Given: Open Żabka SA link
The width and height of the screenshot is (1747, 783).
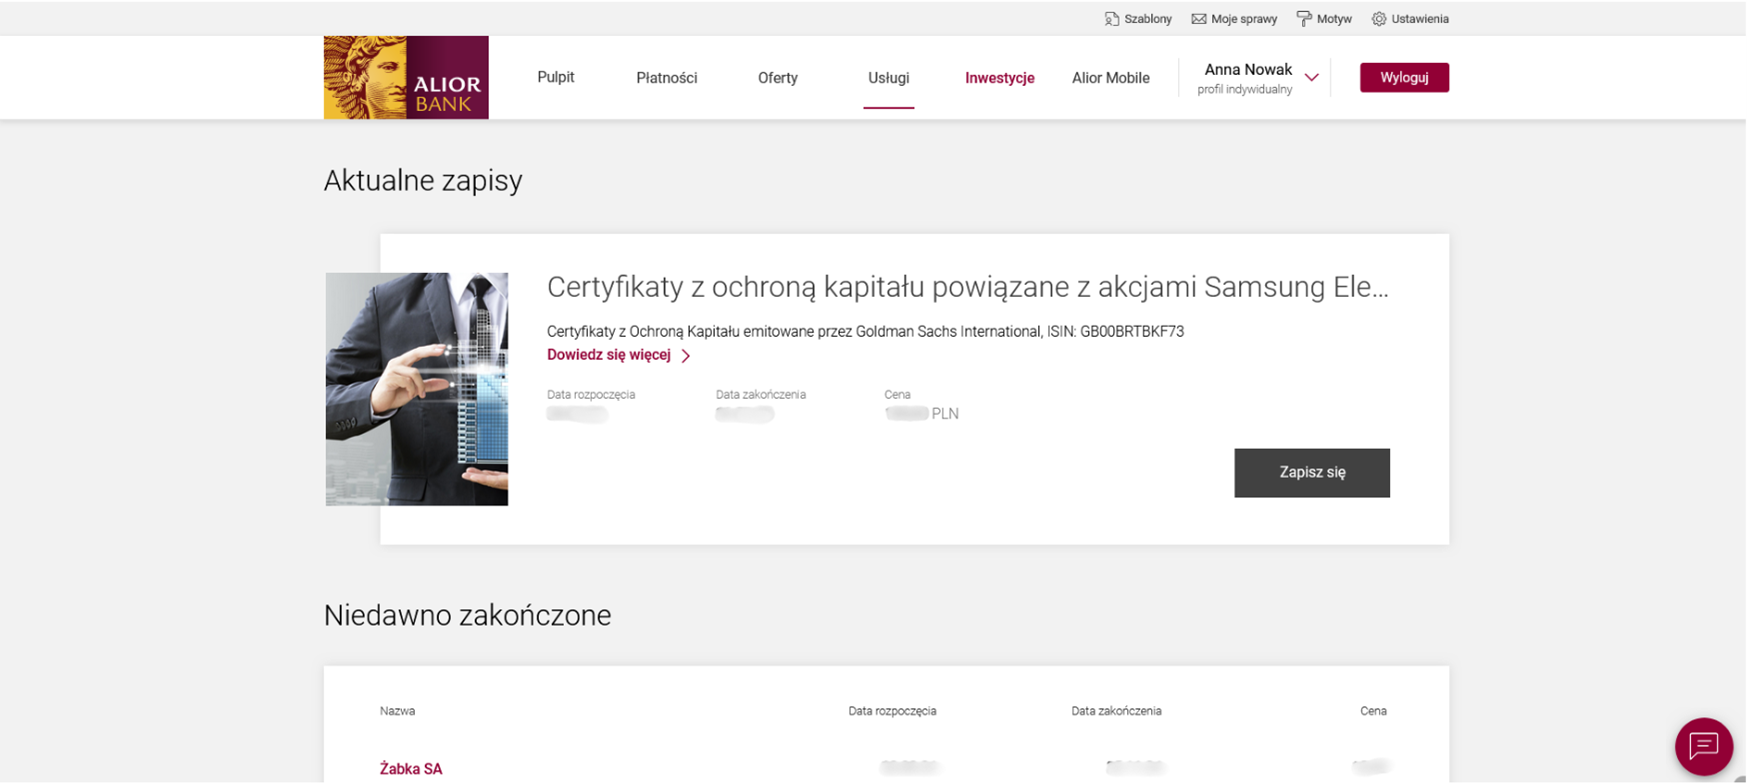Looking at the screenshot, I should click(411, 769).
